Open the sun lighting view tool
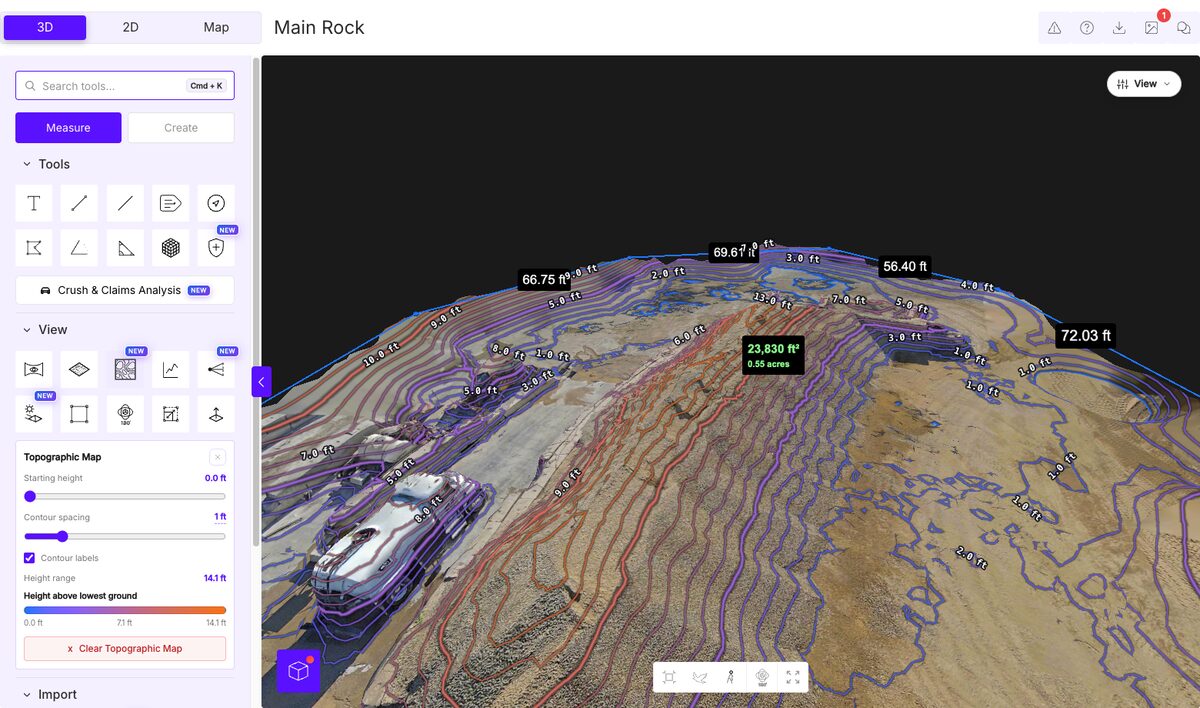The width and height of the screenshot is (1200, 708). coord(33,413)
